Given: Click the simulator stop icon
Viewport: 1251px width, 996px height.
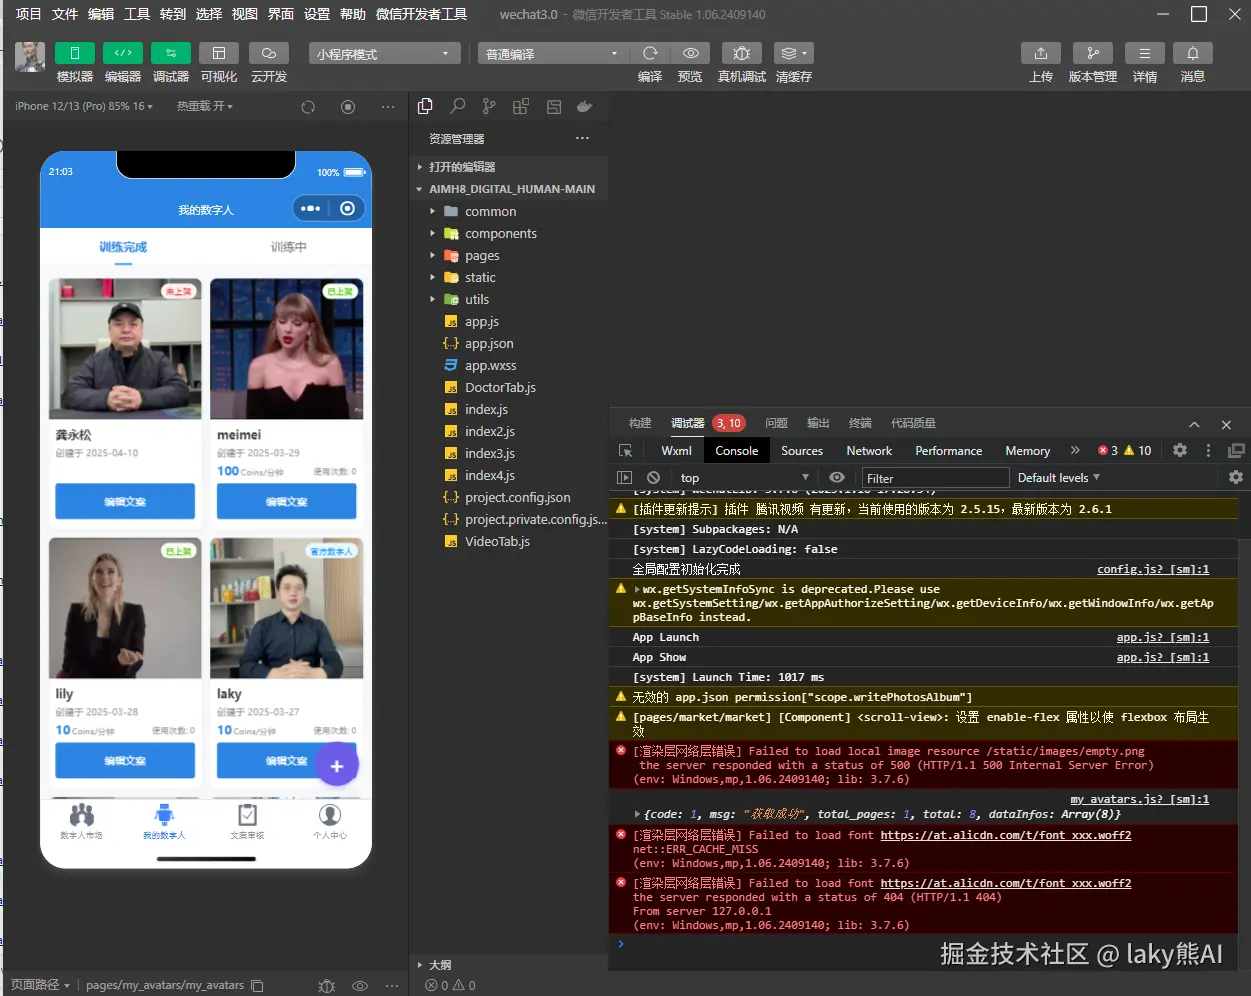Looking at the screenshot, I should point(348,107).
